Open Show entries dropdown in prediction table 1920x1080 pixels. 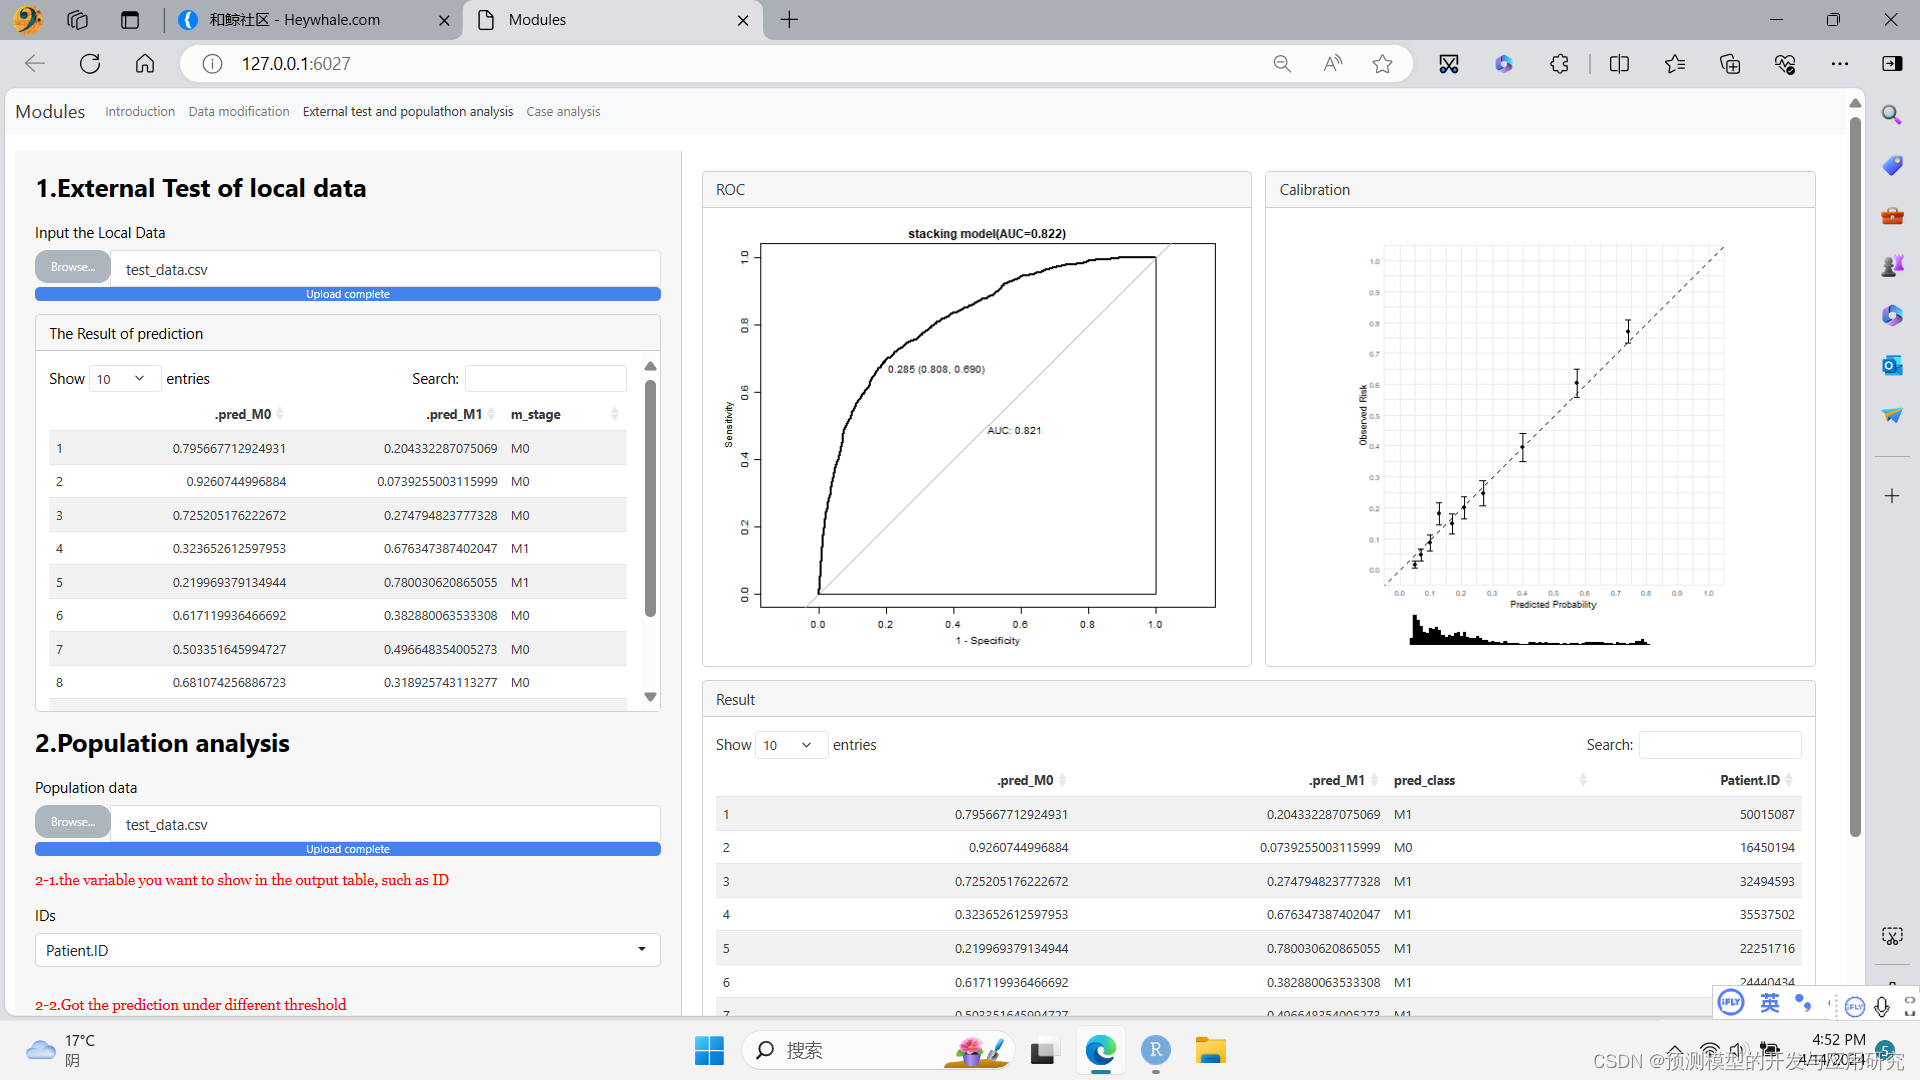[x=124, y=379]
